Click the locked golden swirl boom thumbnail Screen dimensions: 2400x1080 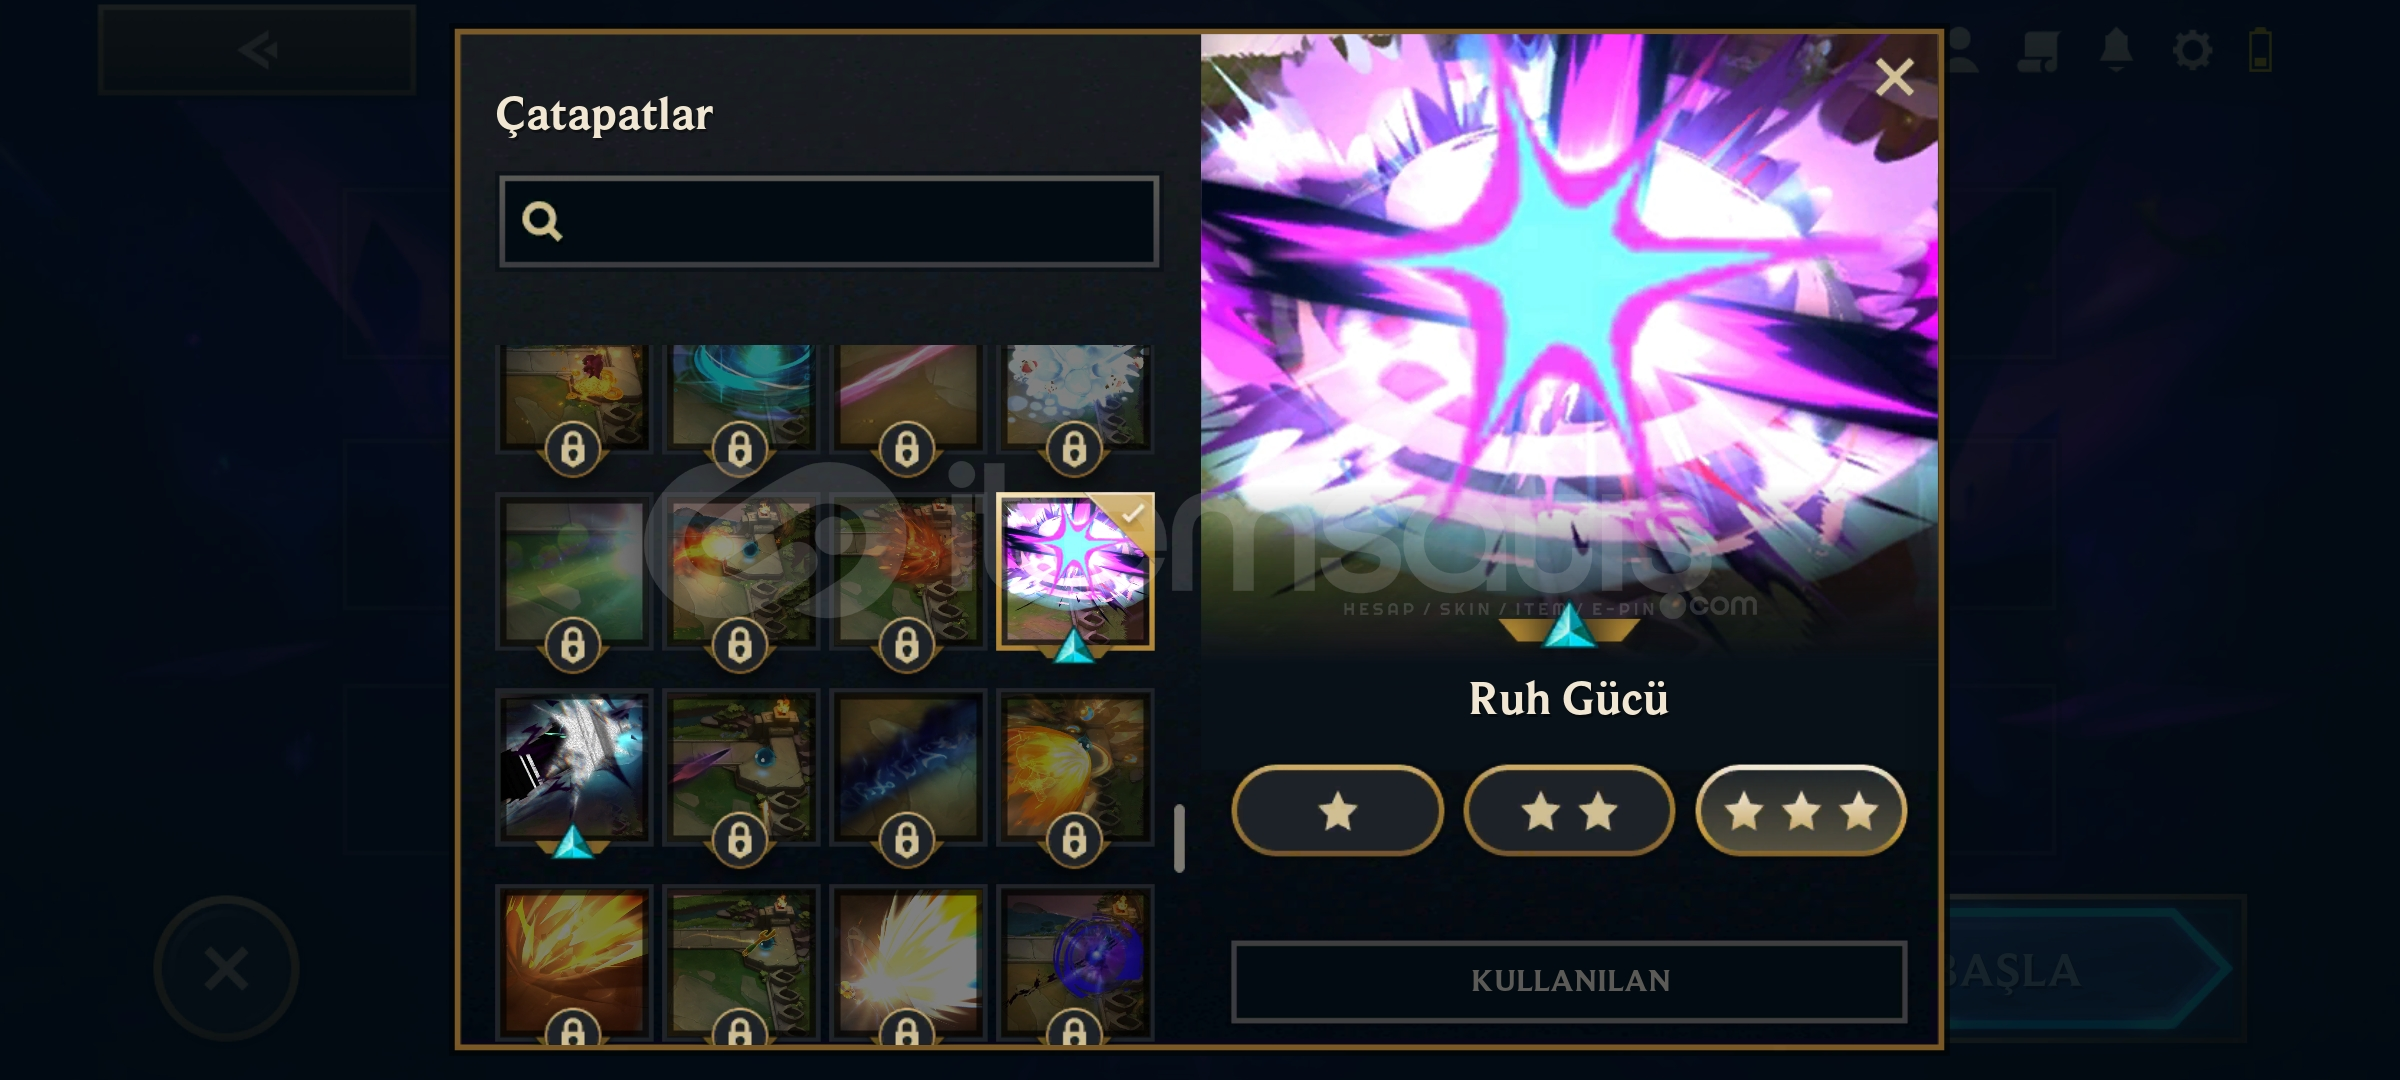click(1075, 767)
